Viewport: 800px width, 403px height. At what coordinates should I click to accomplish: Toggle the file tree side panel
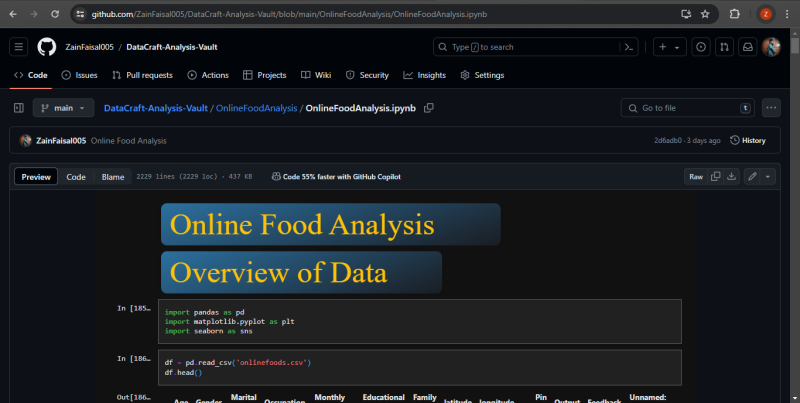pos(19,108)
